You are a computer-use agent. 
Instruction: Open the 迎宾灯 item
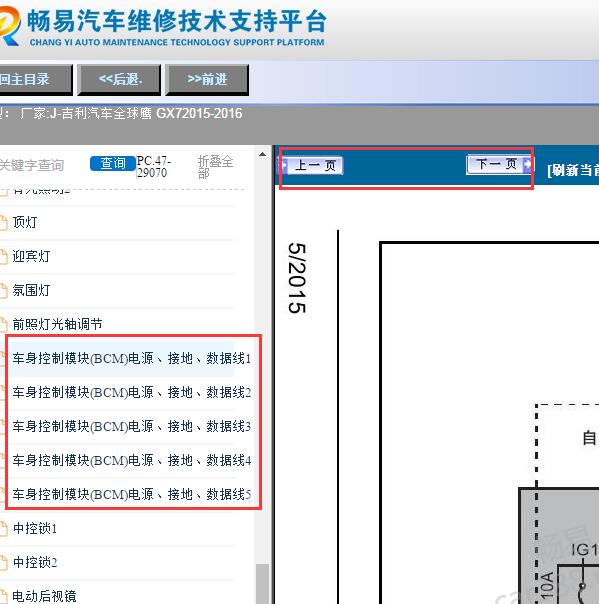coord(31,256)
